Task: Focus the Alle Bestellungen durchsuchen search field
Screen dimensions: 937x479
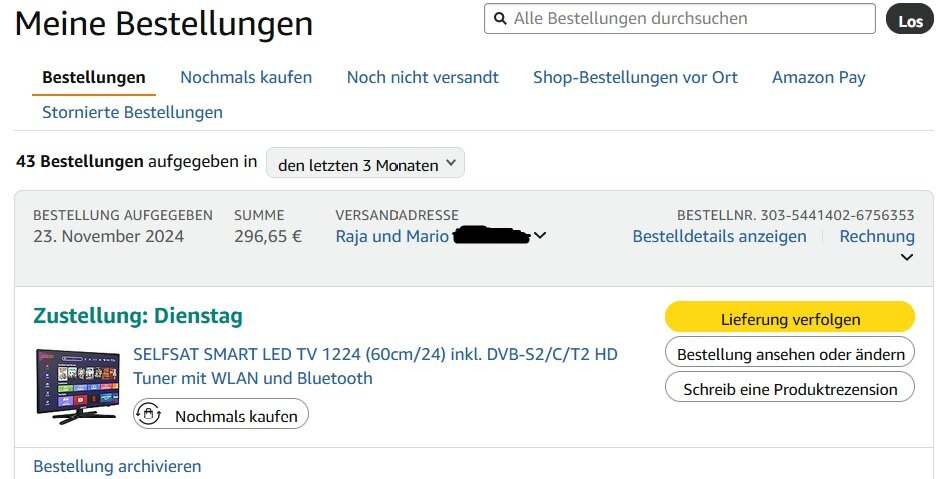Action: pos(680,19)
